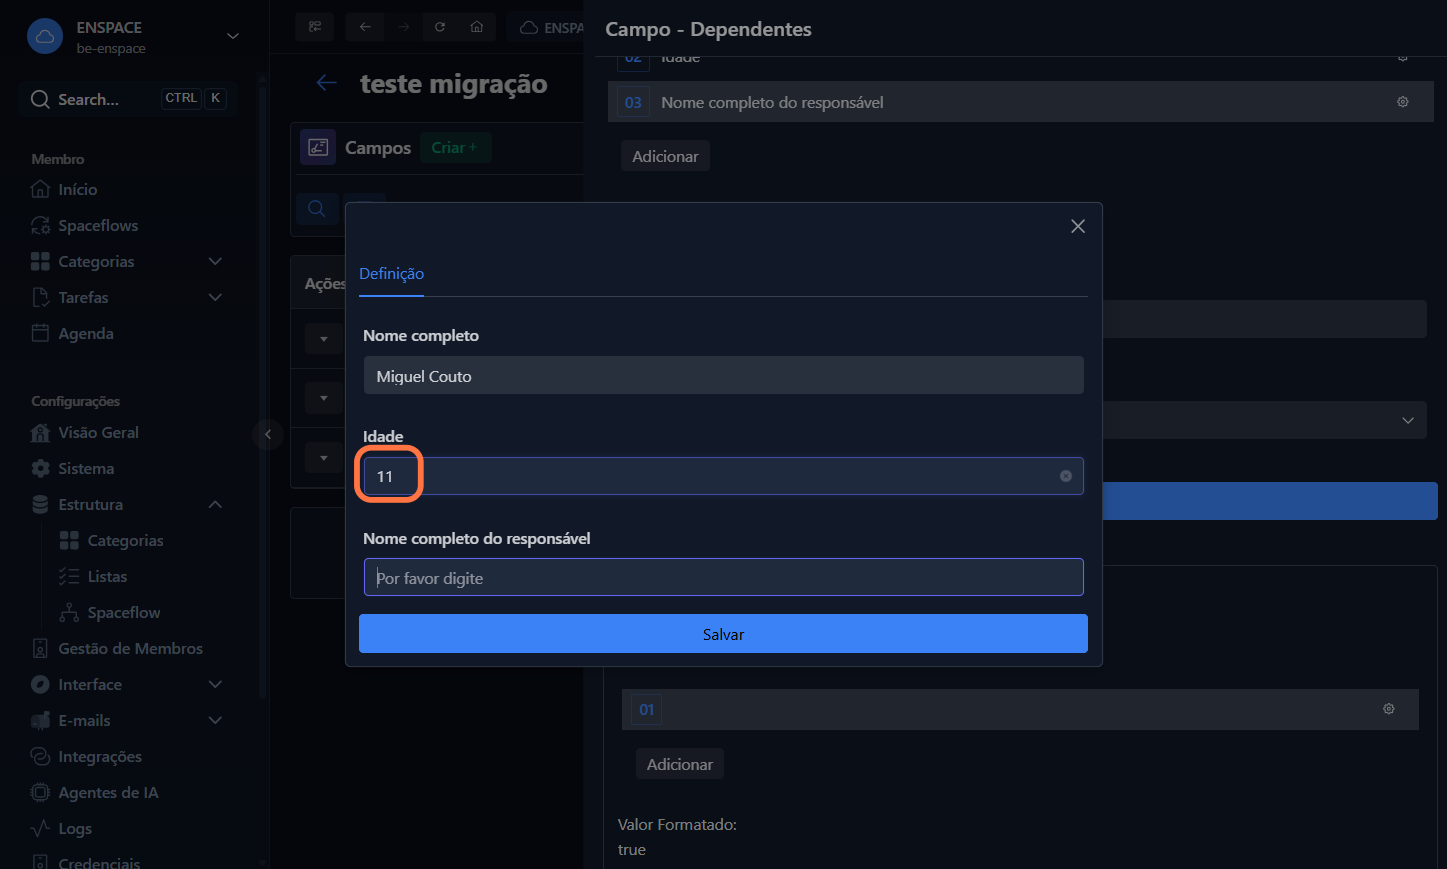This screenshot has height=869, width=1447.
Task: Save the form with the Salvar button
Action: [x=723, y=634]
